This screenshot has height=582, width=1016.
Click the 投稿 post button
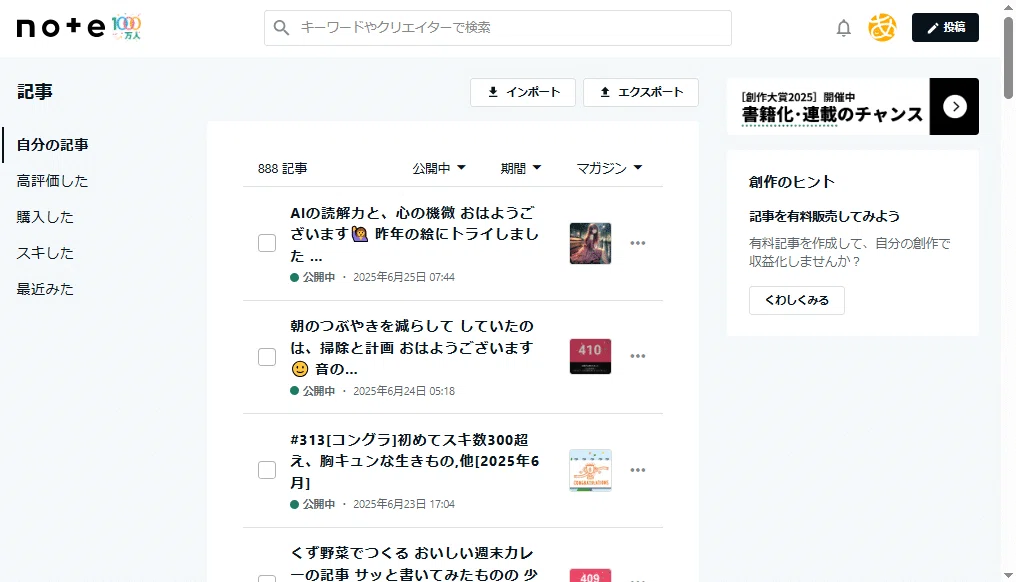(x=945, y=27)
